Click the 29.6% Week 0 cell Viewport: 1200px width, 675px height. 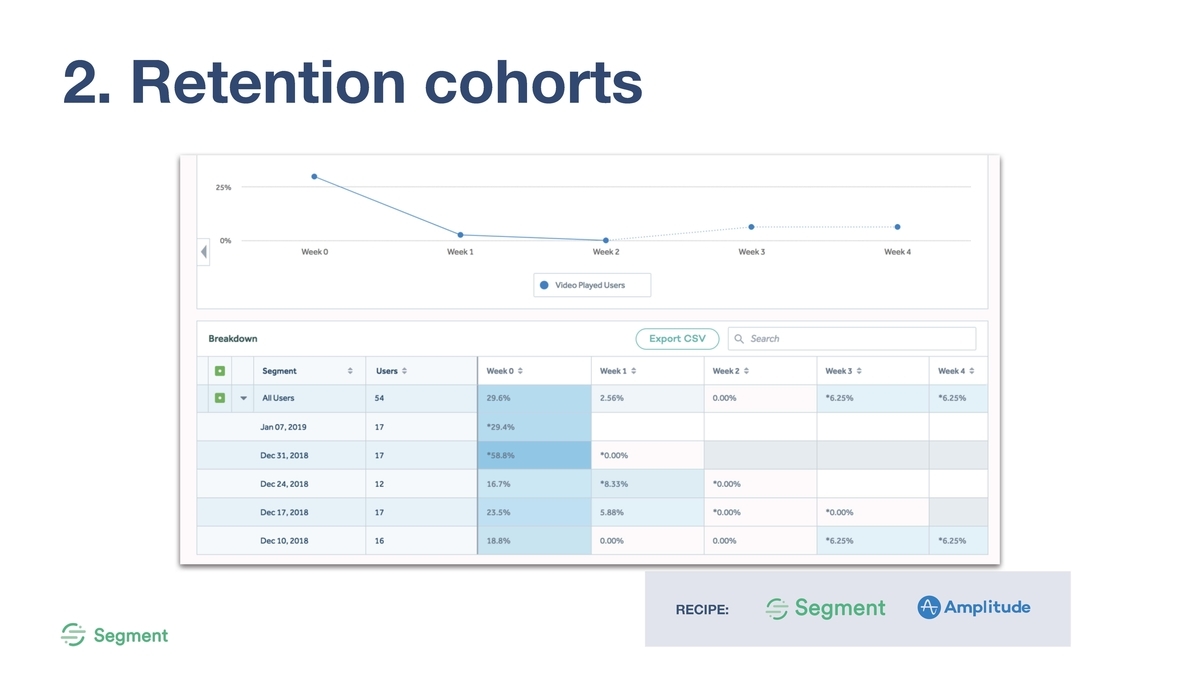pos(534,398)
